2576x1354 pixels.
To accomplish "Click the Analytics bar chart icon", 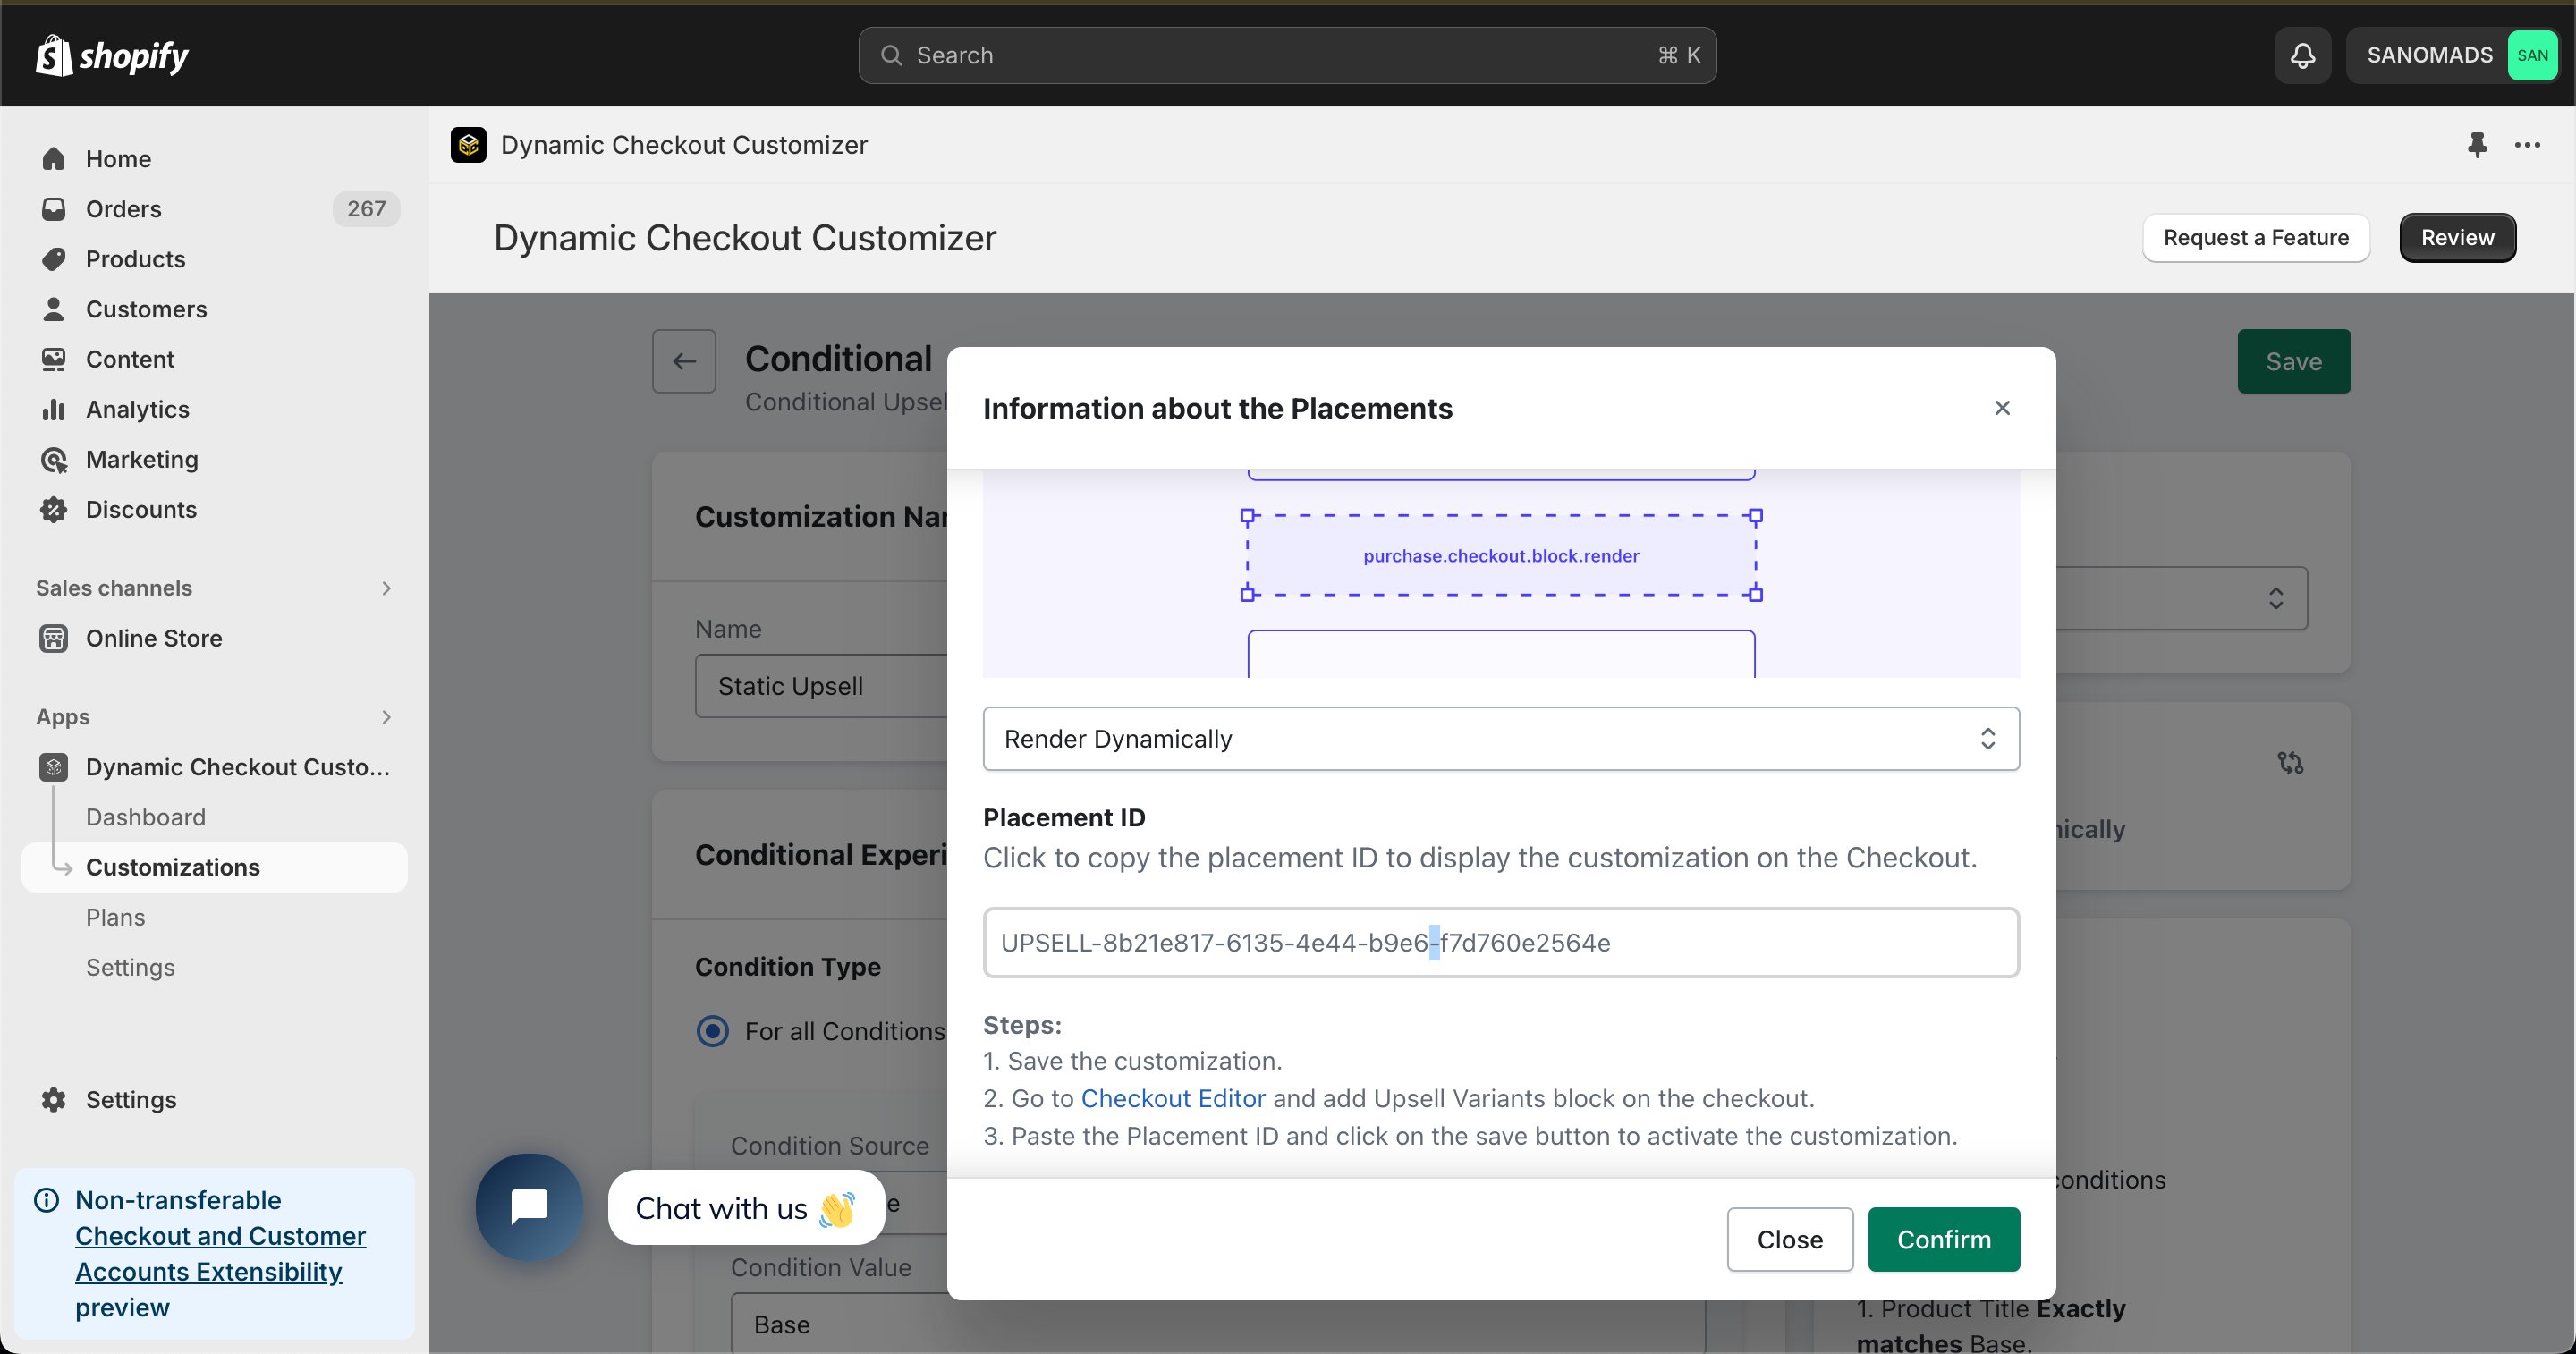I will click(54, 409).
